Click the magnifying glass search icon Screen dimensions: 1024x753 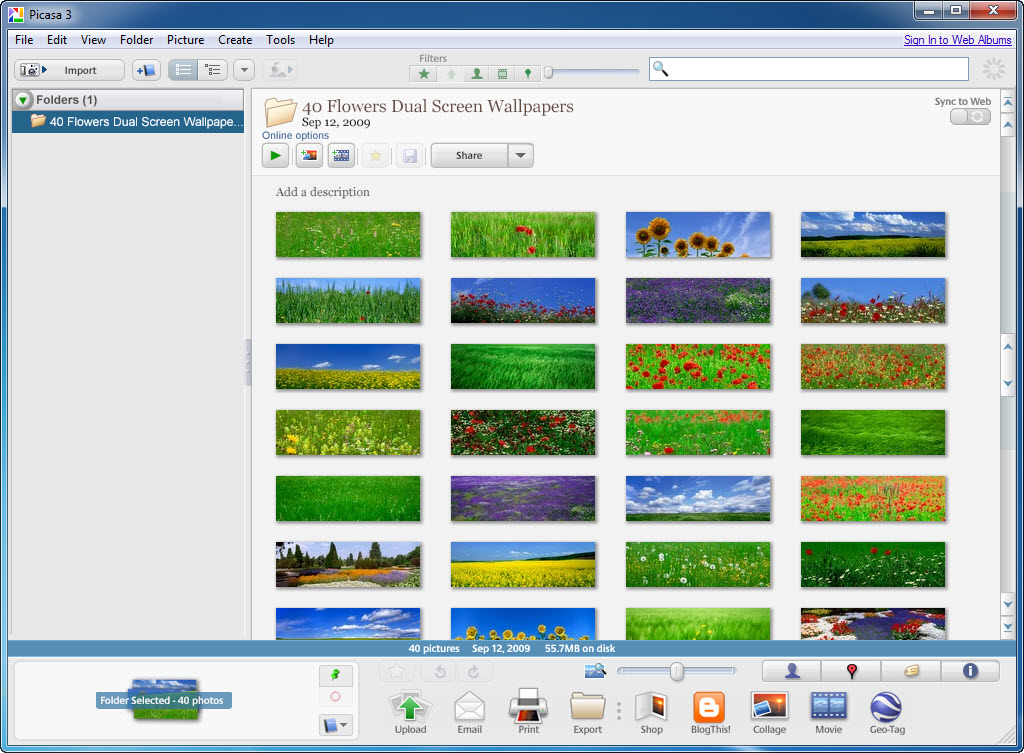tap(660, 69)
